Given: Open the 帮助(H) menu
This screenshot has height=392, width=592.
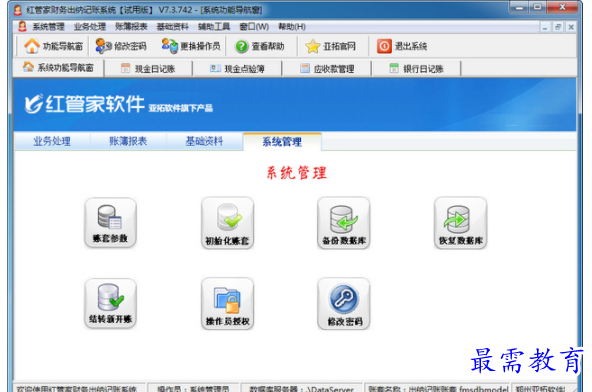Looking at the screenshot, I should [292, 27].
